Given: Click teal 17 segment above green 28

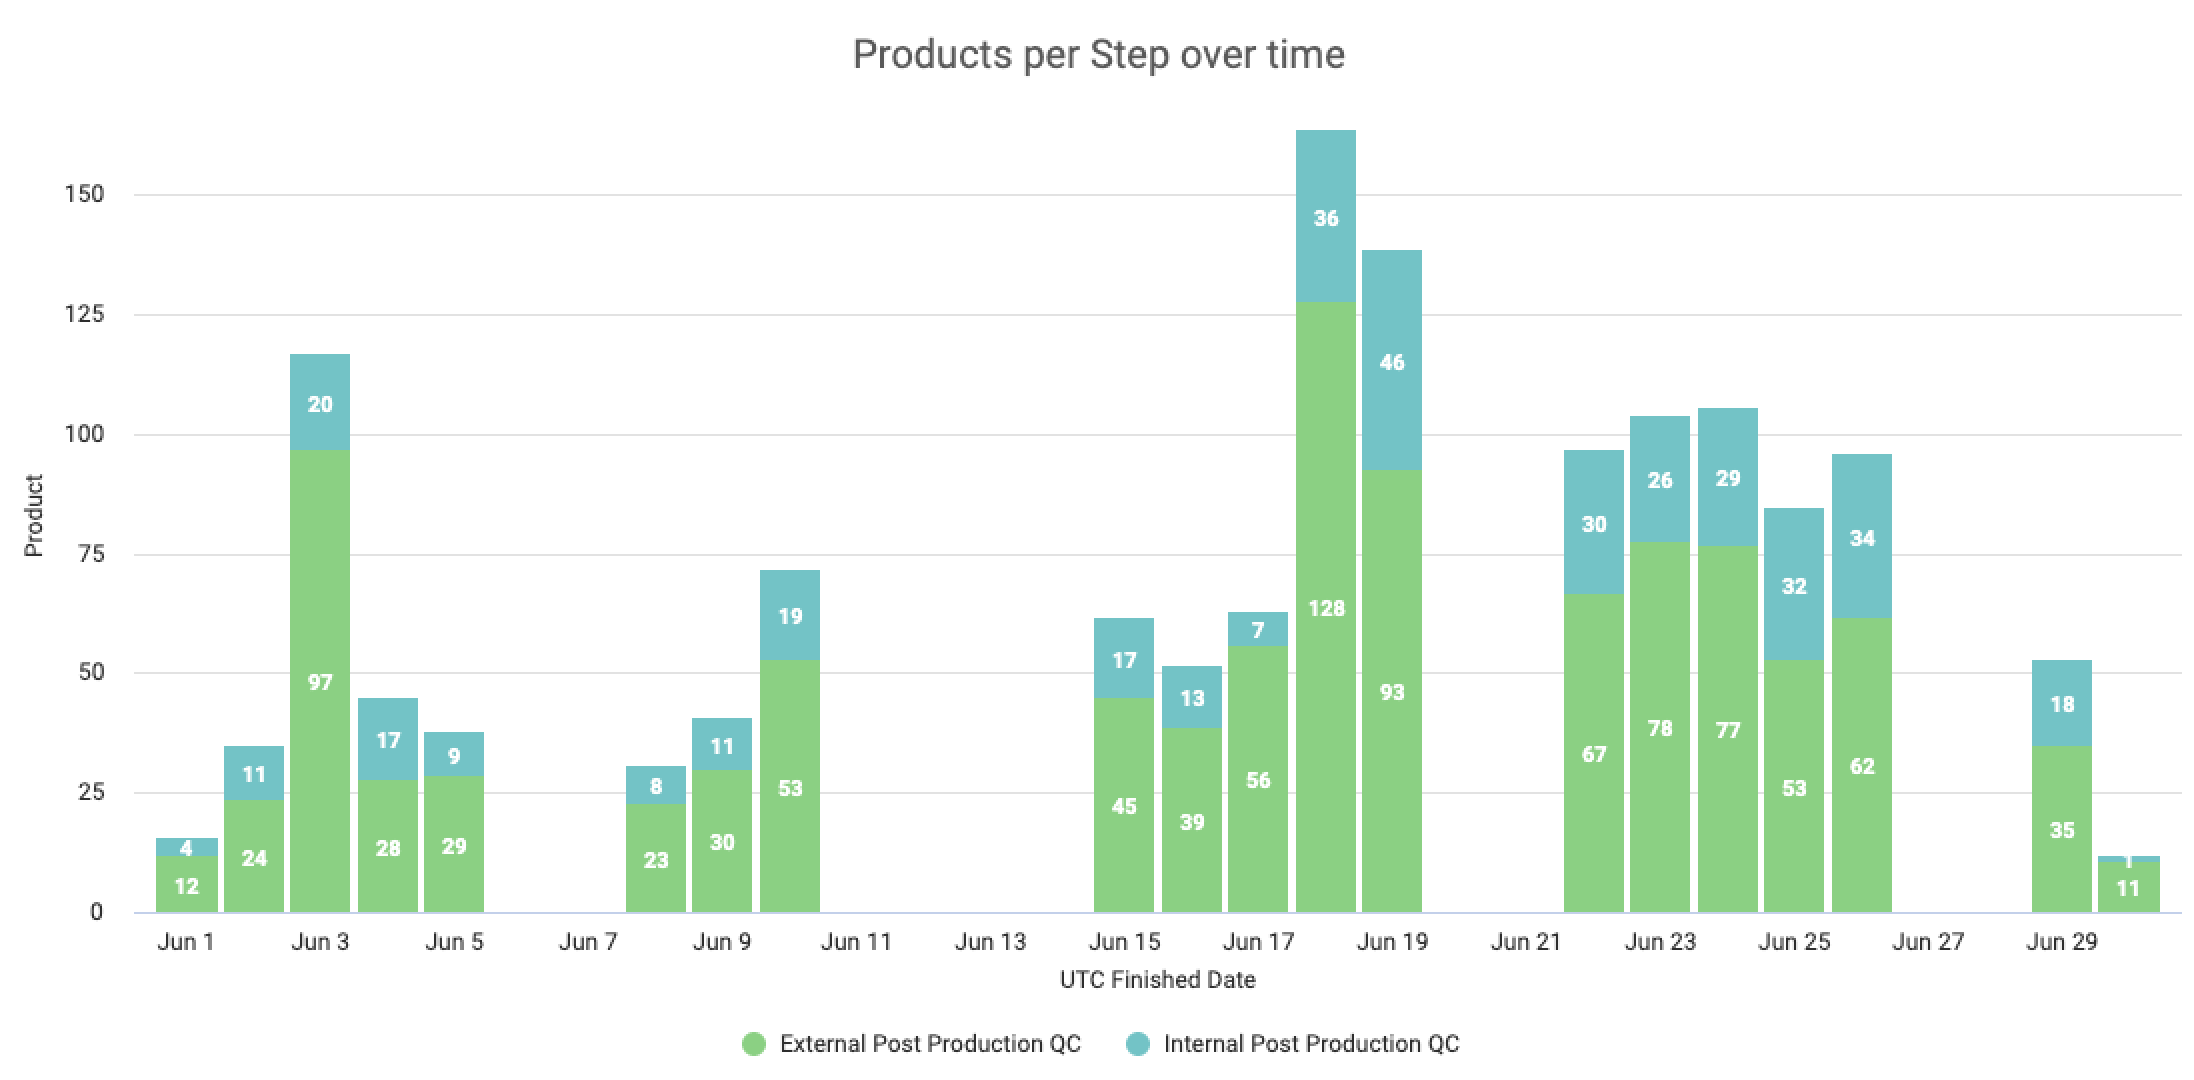Looking at the screenshot, I should click(388, 739).
